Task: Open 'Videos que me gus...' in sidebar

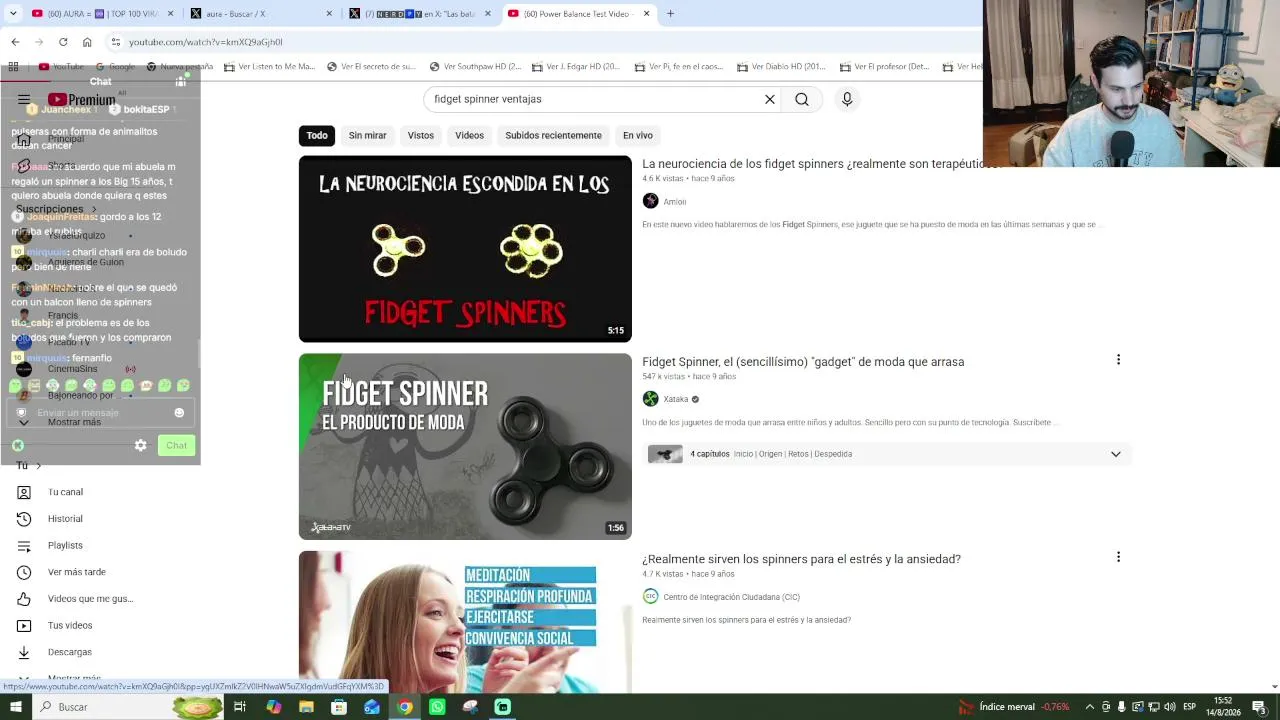Action: tap(90, 599)
